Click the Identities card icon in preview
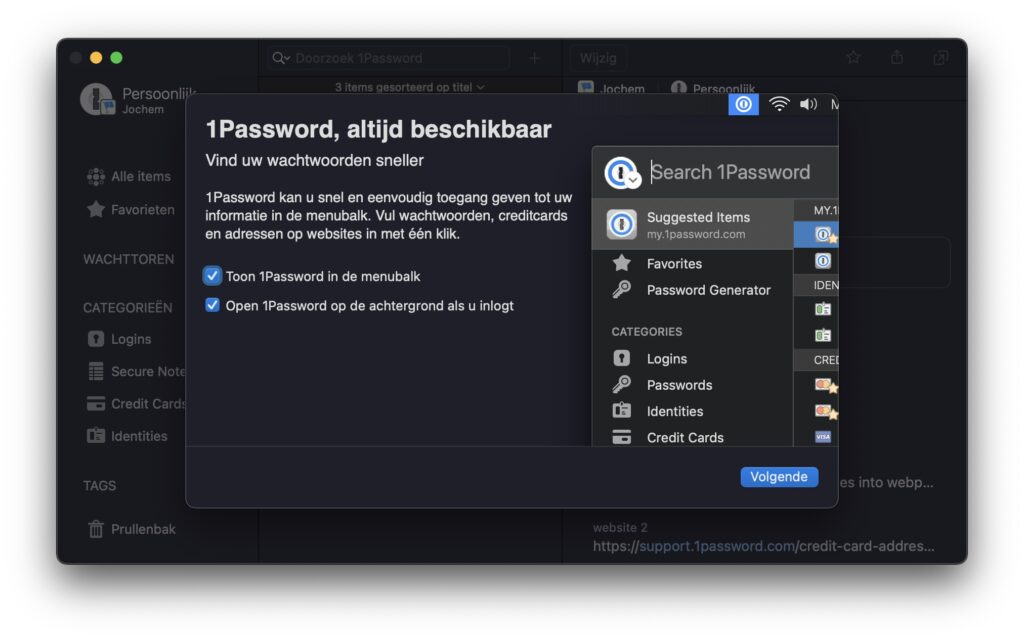1024x639 pixels. coord(622,410)
